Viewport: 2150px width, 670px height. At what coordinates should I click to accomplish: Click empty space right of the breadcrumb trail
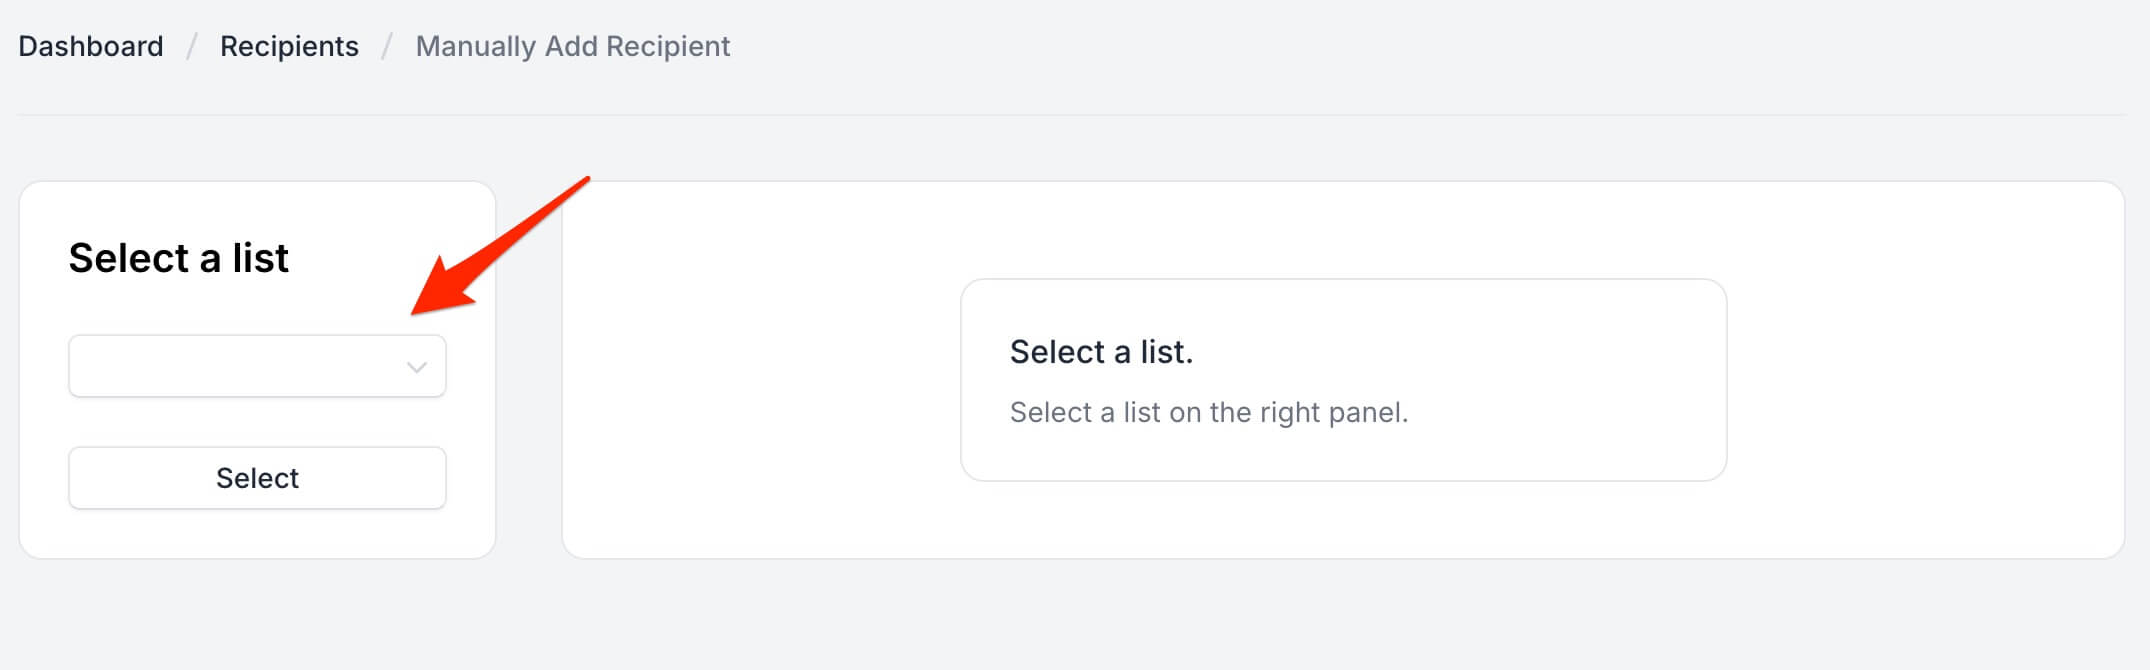[1400, 47]
